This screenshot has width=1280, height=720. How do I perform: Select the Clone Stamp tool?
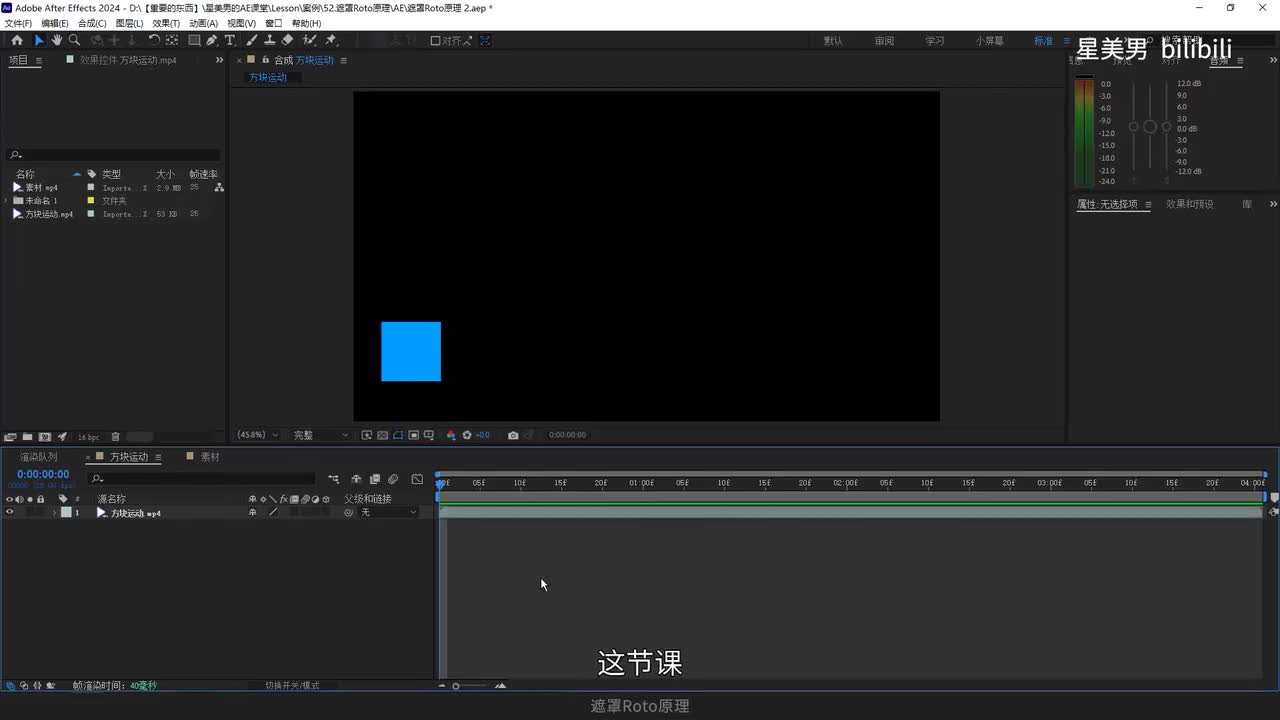click(x=269, y=41)
